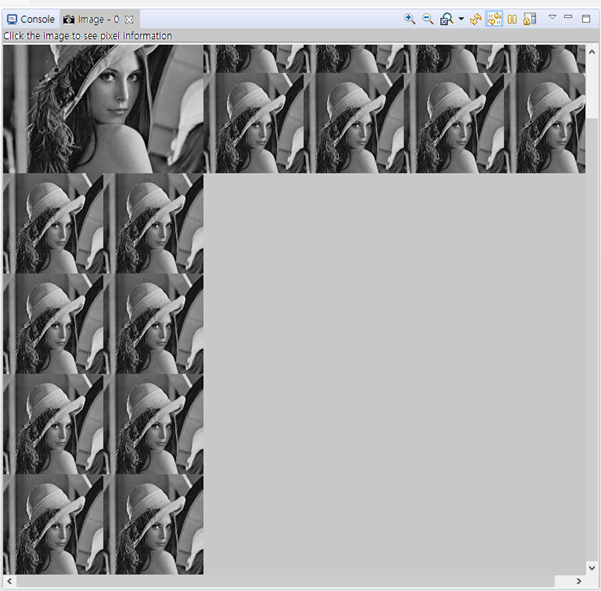Screen dimensions: 601x591
Task: Minimize the image view panel
Action: (568, 17)
